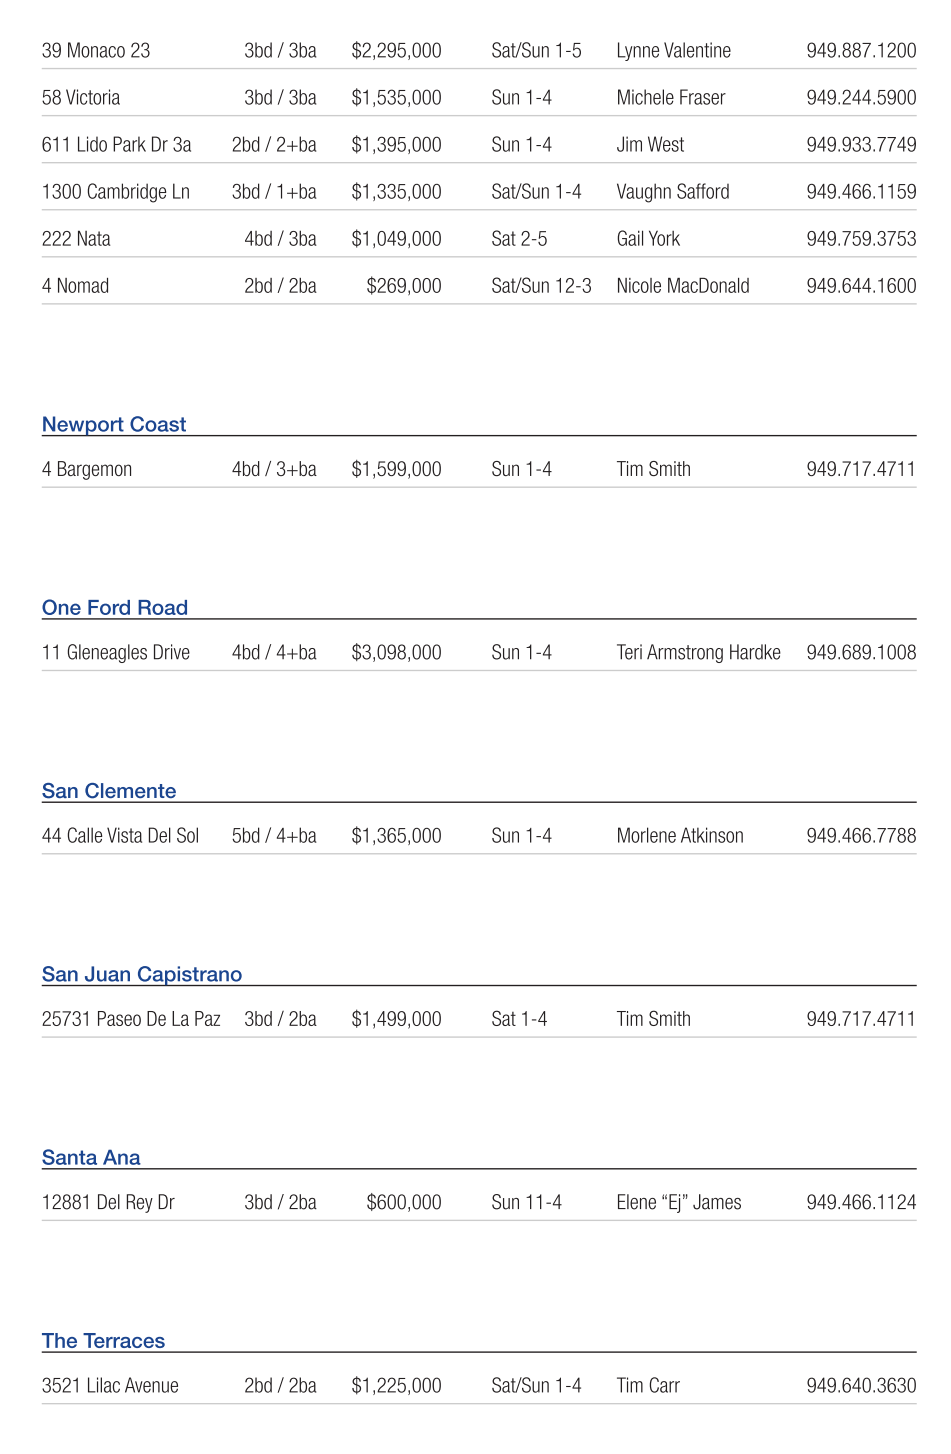Open the One Ford Road heading
The image size is (951, 1454).
115,608
